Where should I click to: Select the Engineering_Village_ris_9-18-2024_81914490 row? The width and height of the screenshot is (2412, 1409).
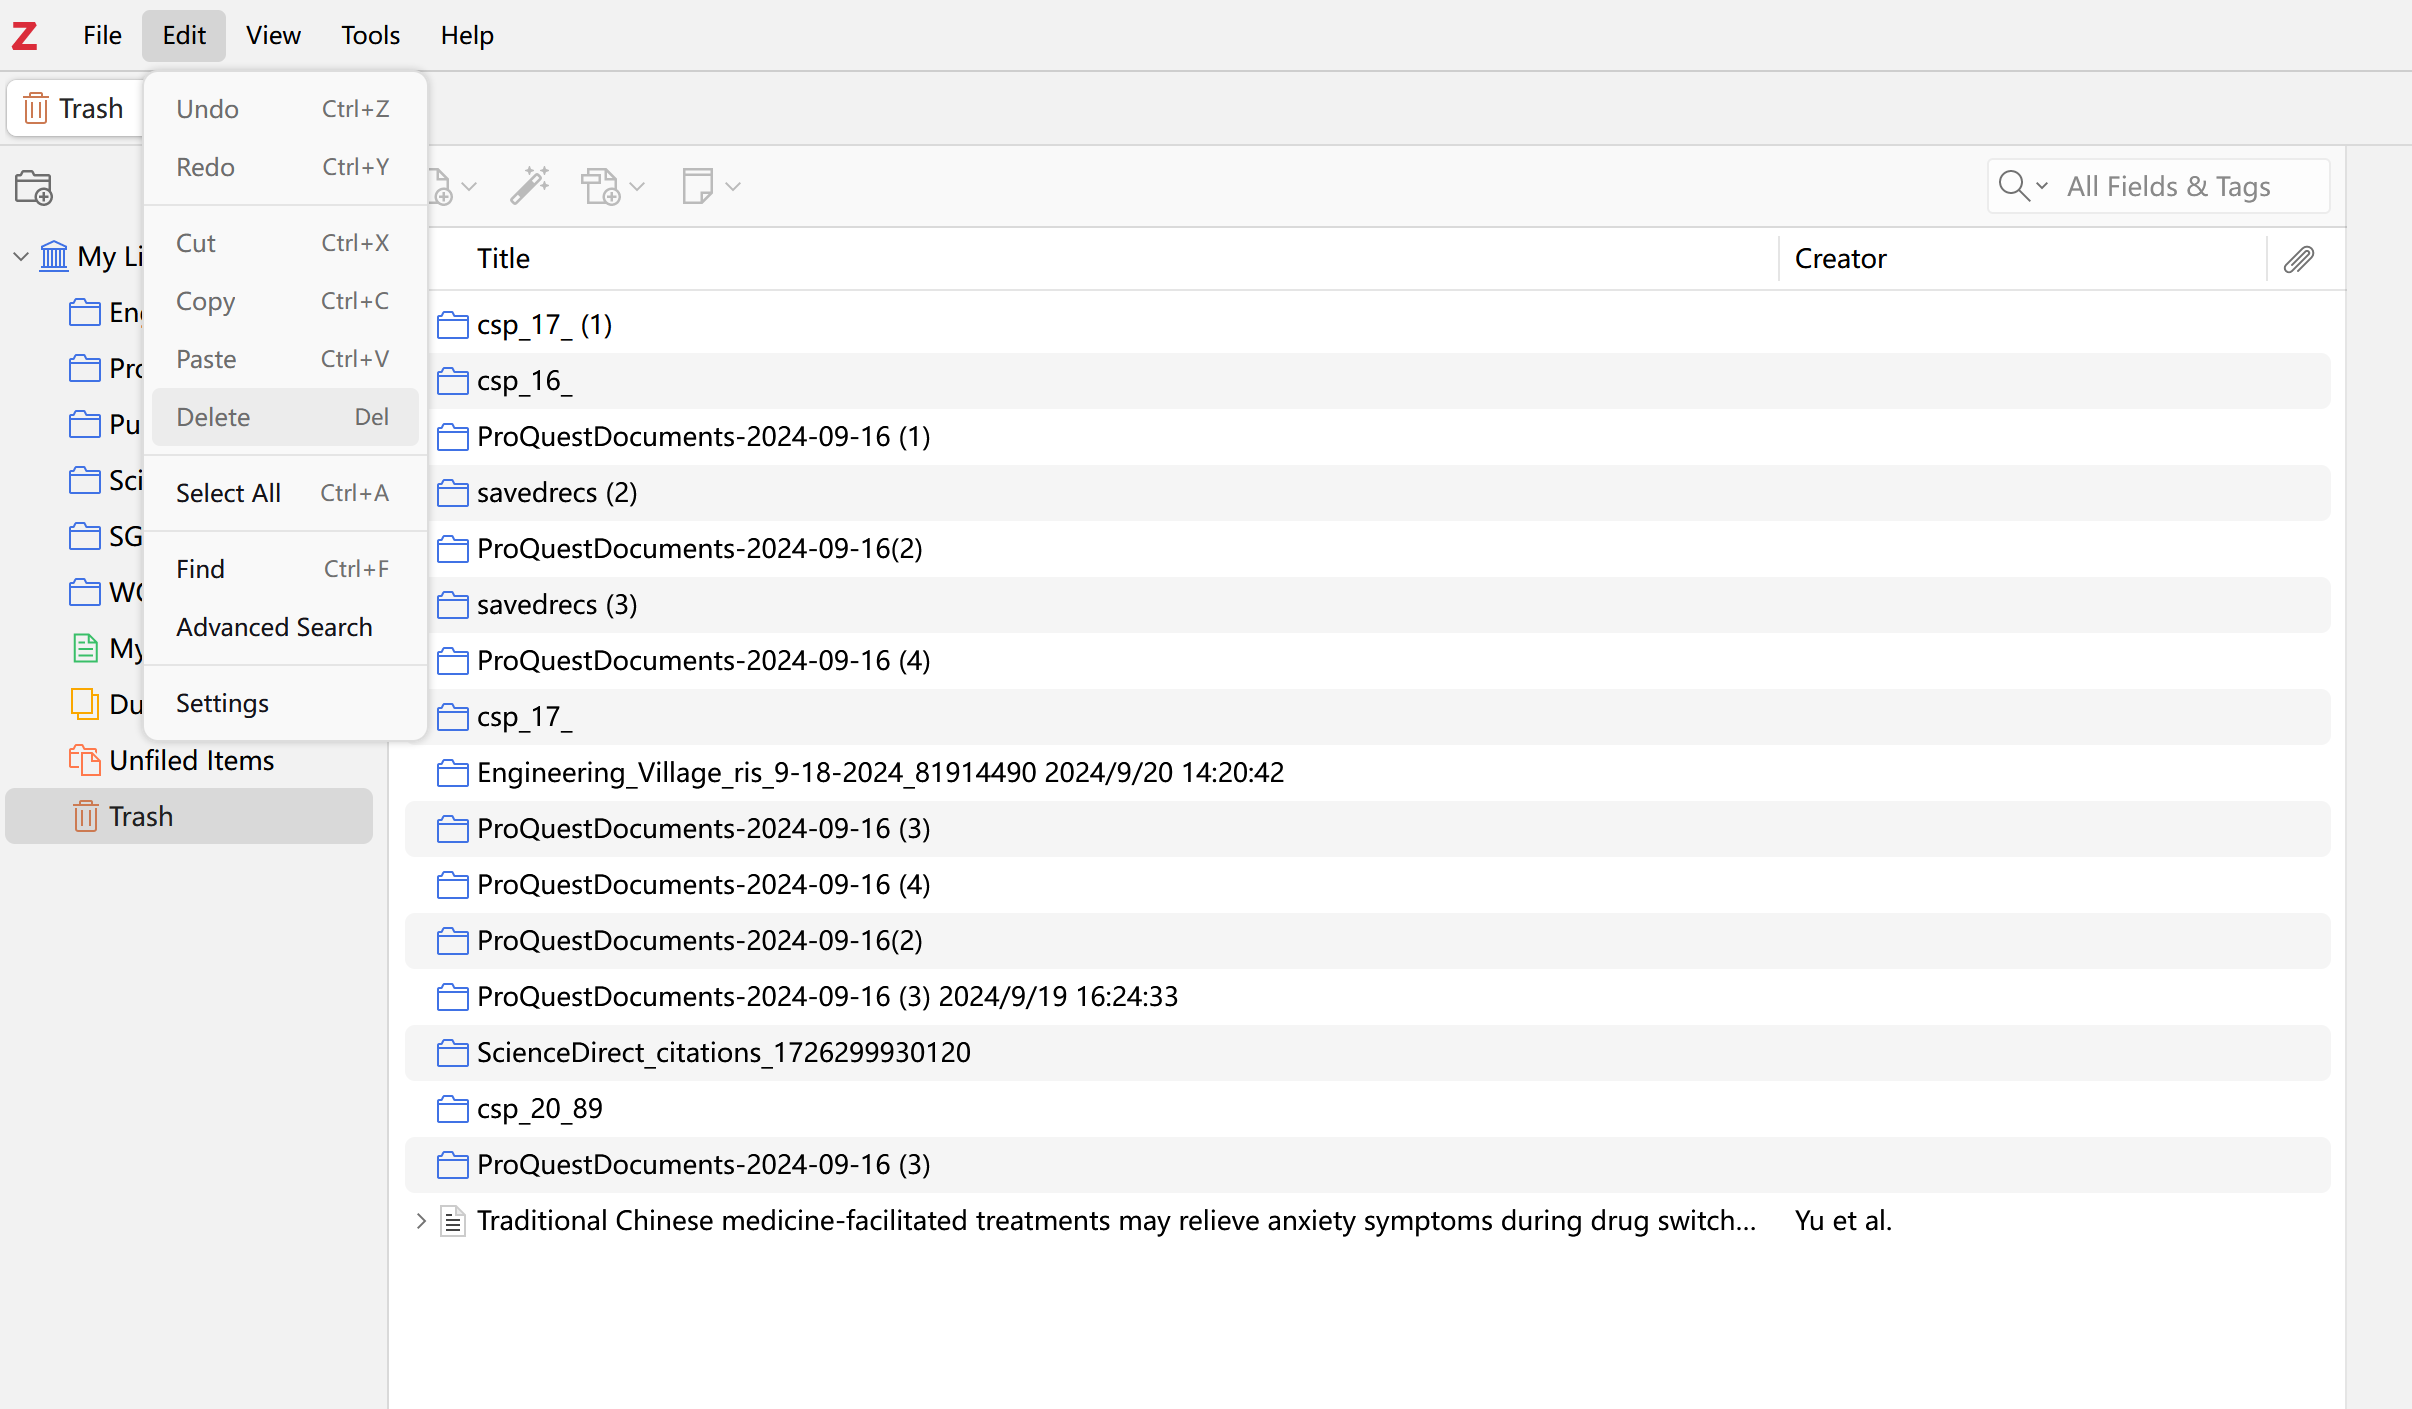[1368, 773]
